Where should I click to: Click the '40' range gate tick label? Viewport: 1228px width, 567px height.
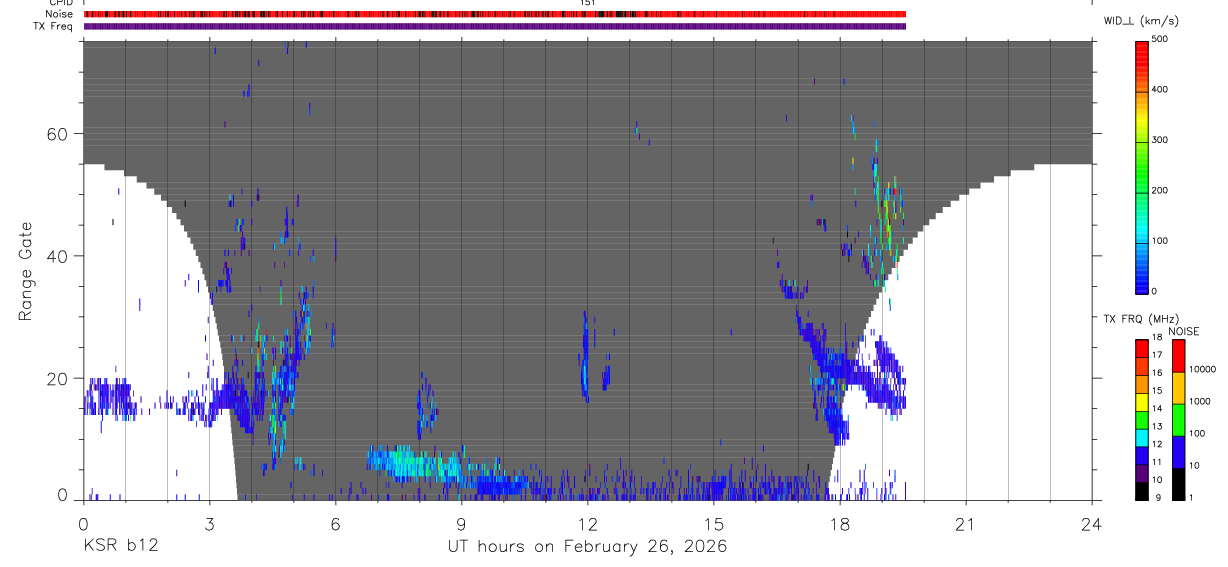[59, 256]
